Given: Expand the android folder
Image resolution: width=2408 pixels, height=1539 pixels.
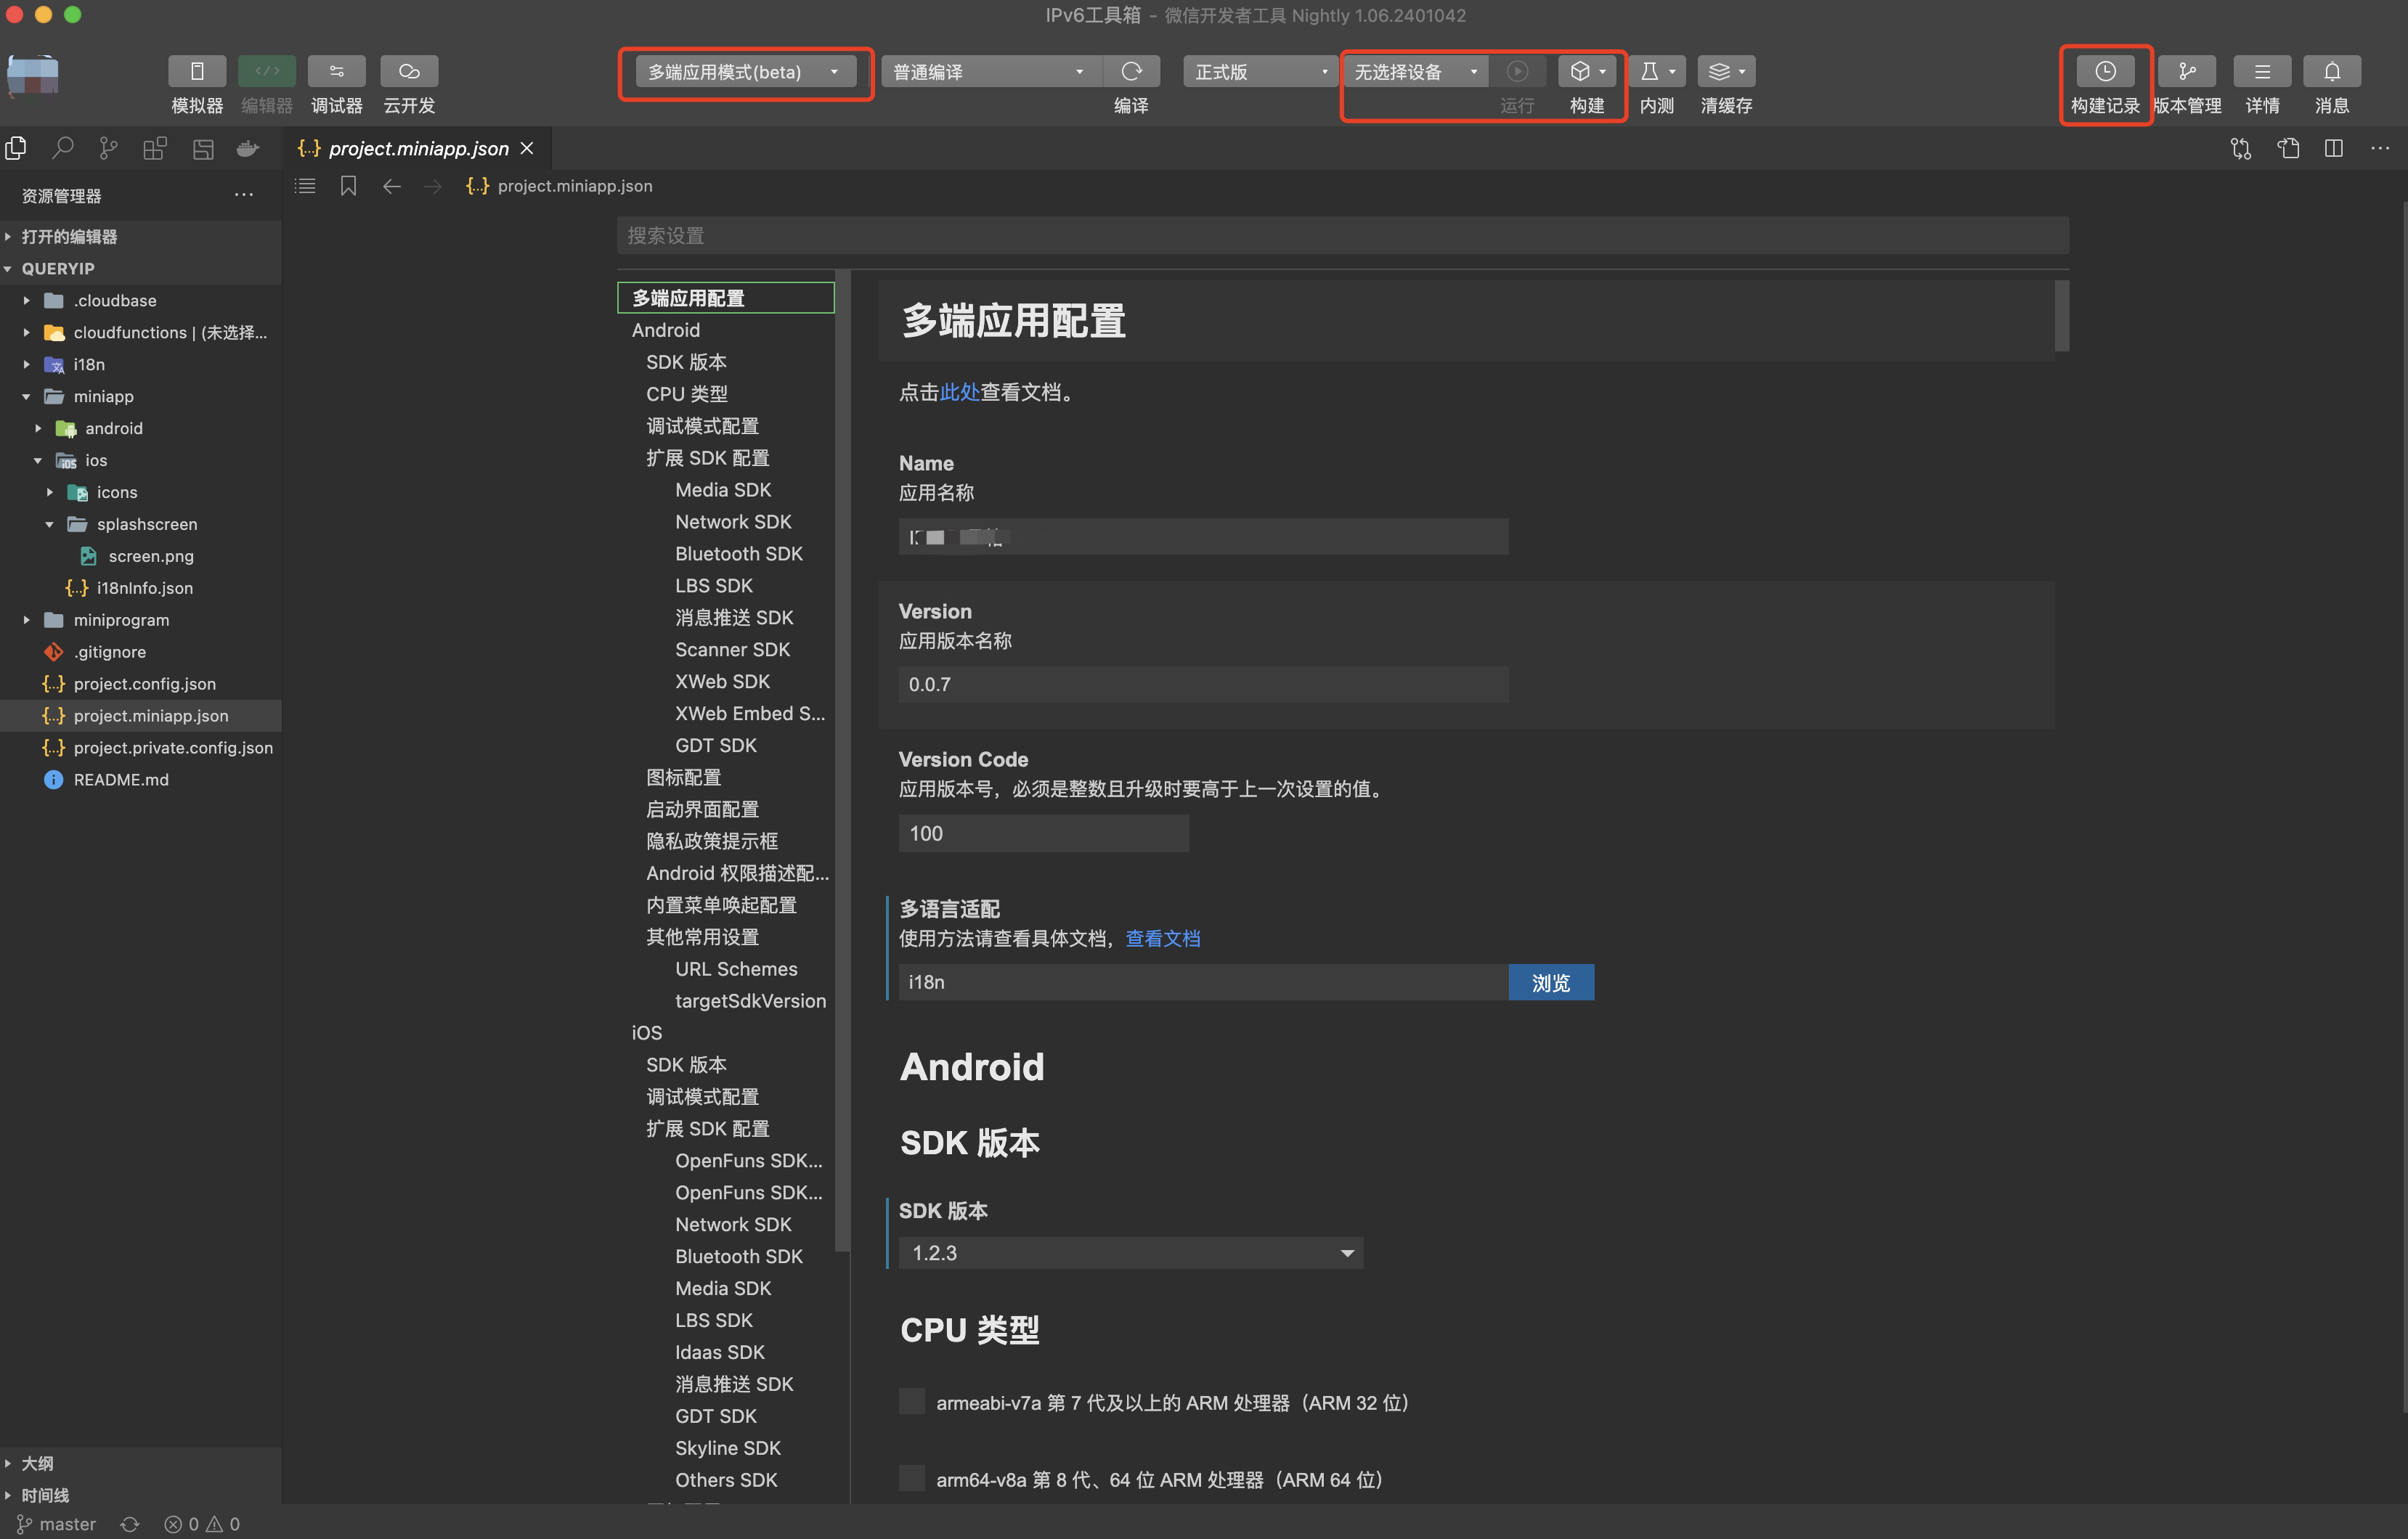Looking at the screenshot, I should pyautogui.click(x=140, y=428).
